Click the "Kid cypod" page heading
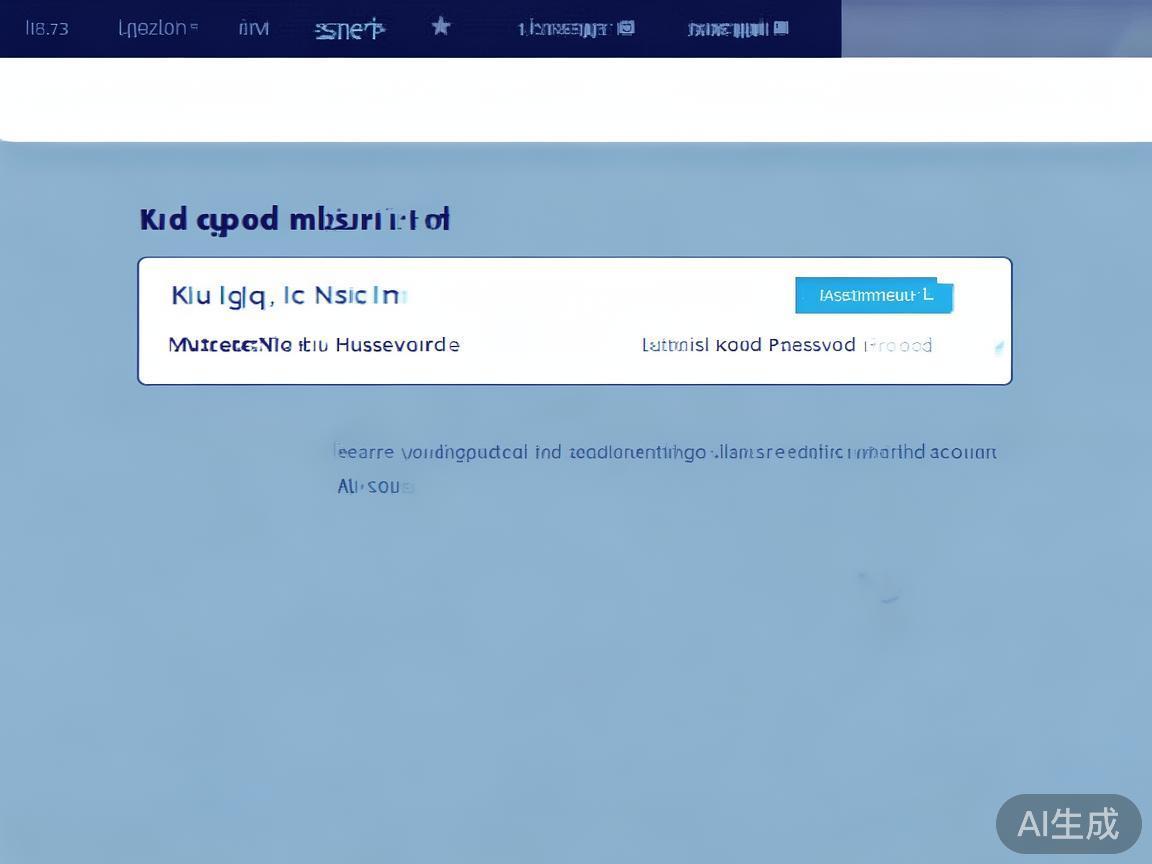The width and height of the screenshot is (1152, 864). [x=295, y=218]
